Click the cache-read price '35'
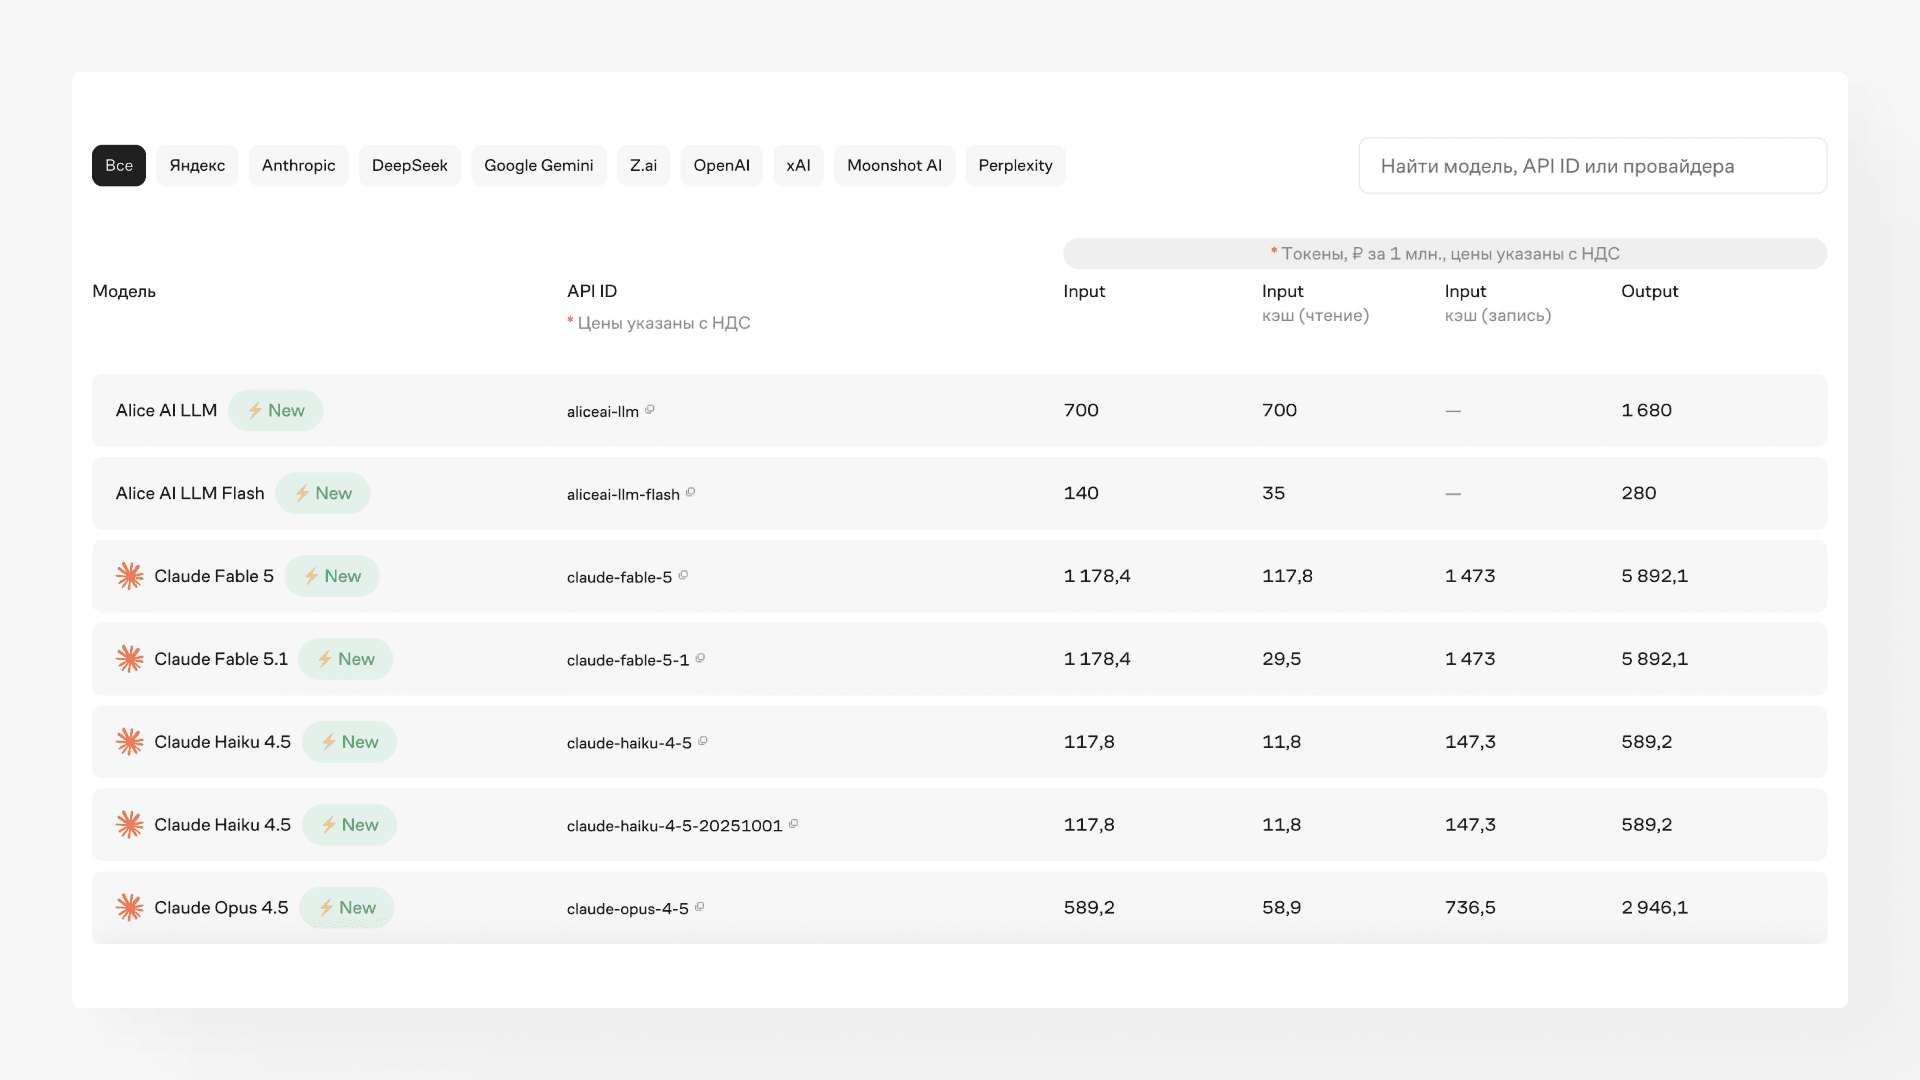This screenshot has height=1080, width=1920. [1274, 493]
